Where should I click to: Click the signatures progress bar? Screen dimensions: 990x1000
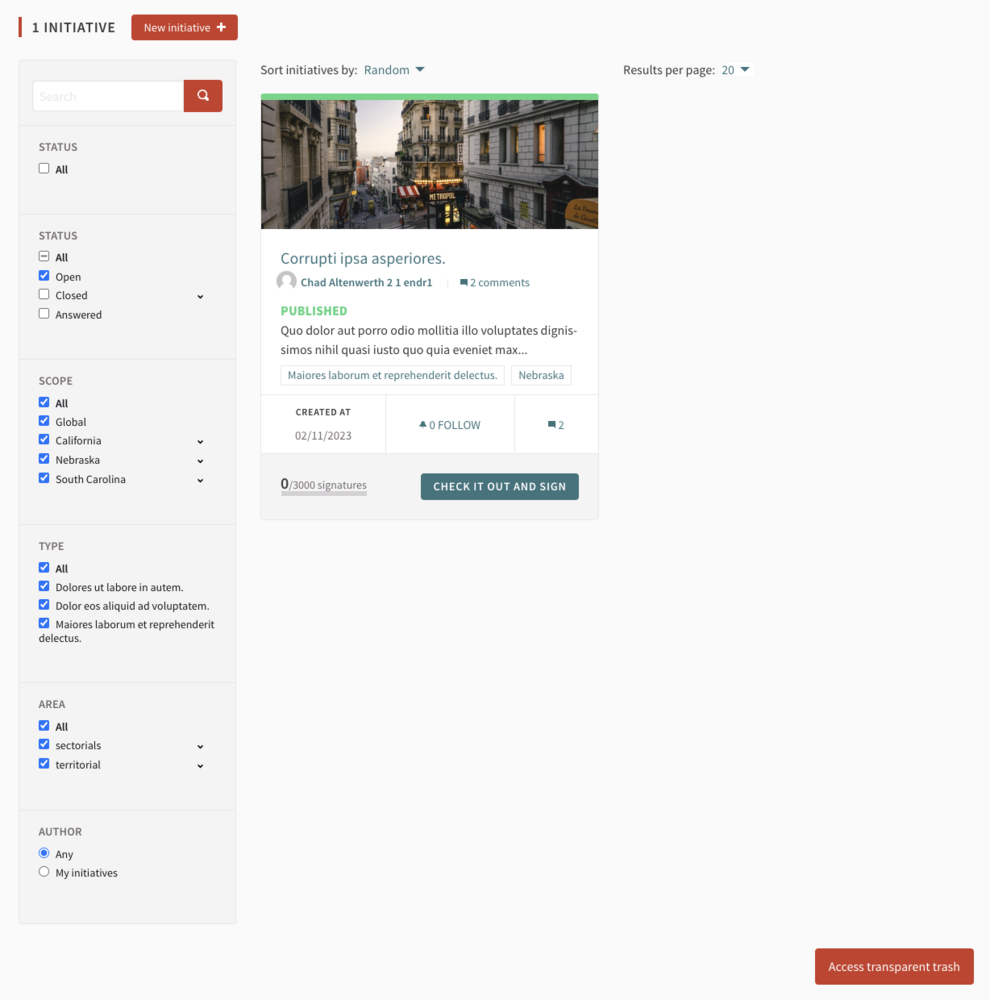coord(324,493)
